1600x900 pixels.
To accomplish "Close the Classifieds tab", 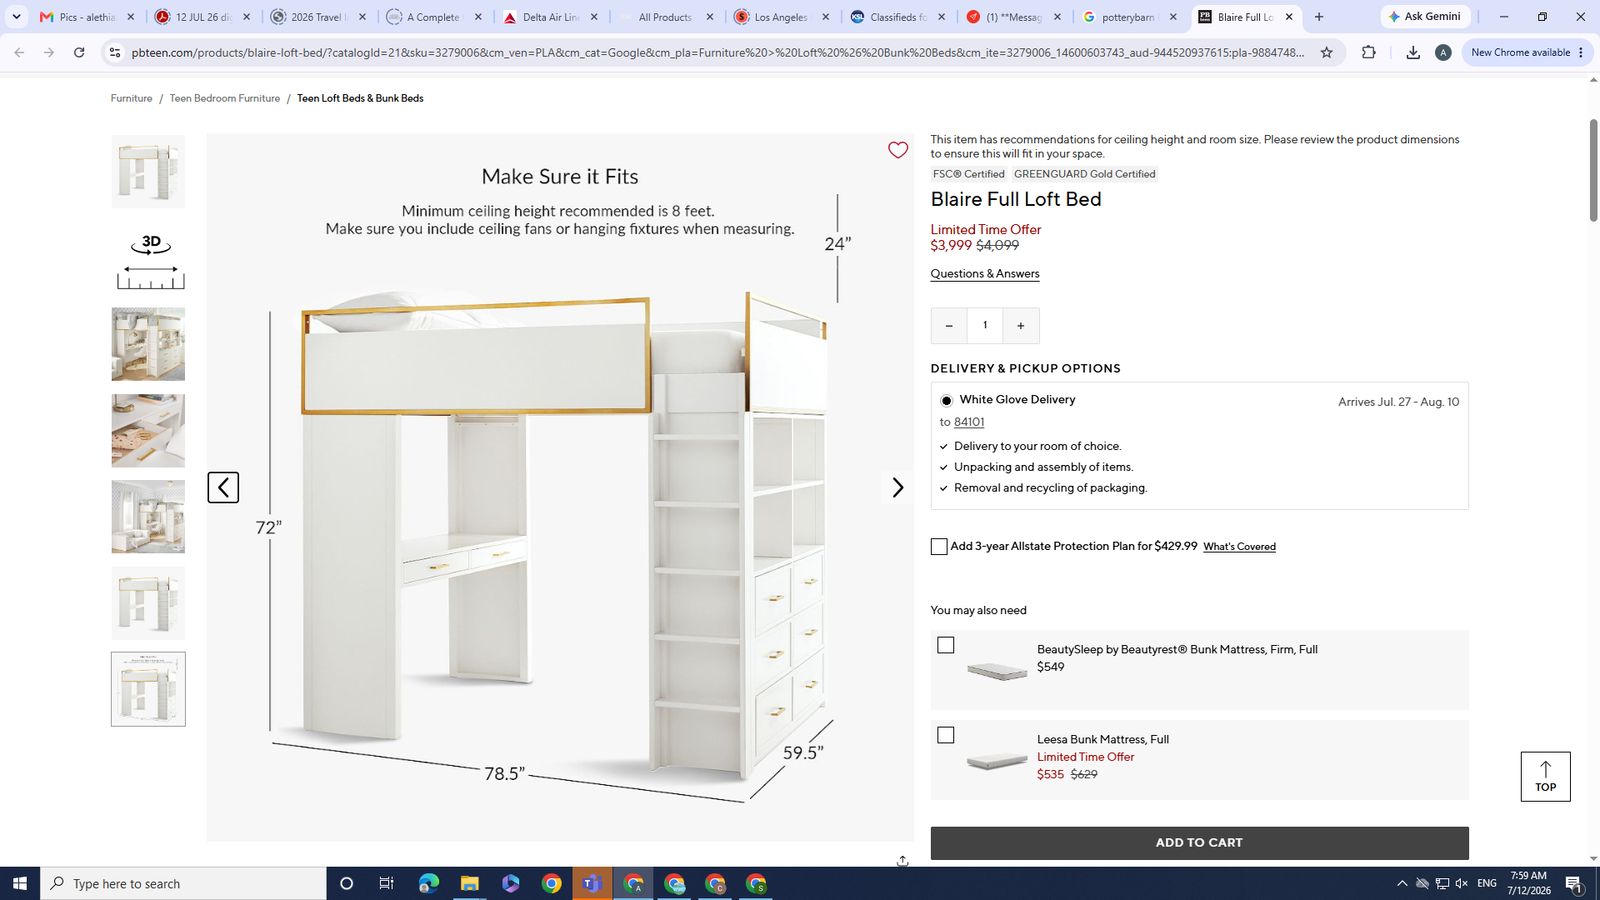I will point(941,17).
